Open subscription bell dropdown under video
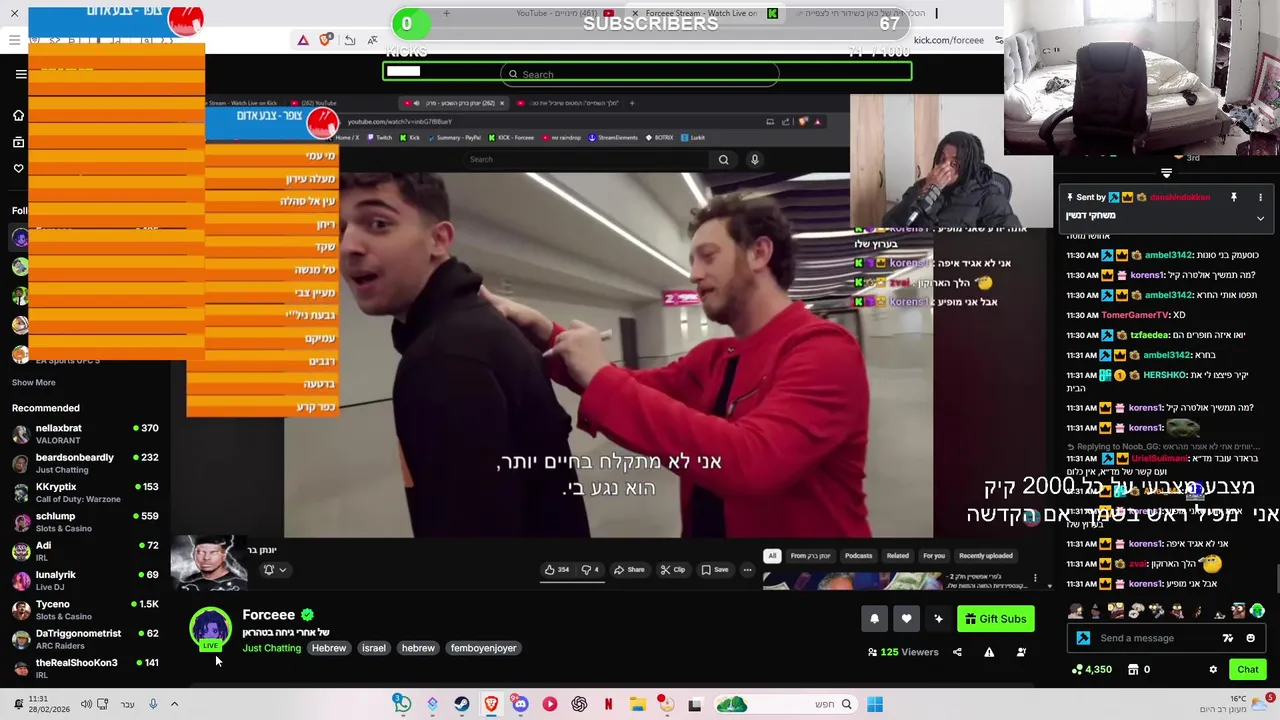 pyautogui.click(x=274, y=570)
